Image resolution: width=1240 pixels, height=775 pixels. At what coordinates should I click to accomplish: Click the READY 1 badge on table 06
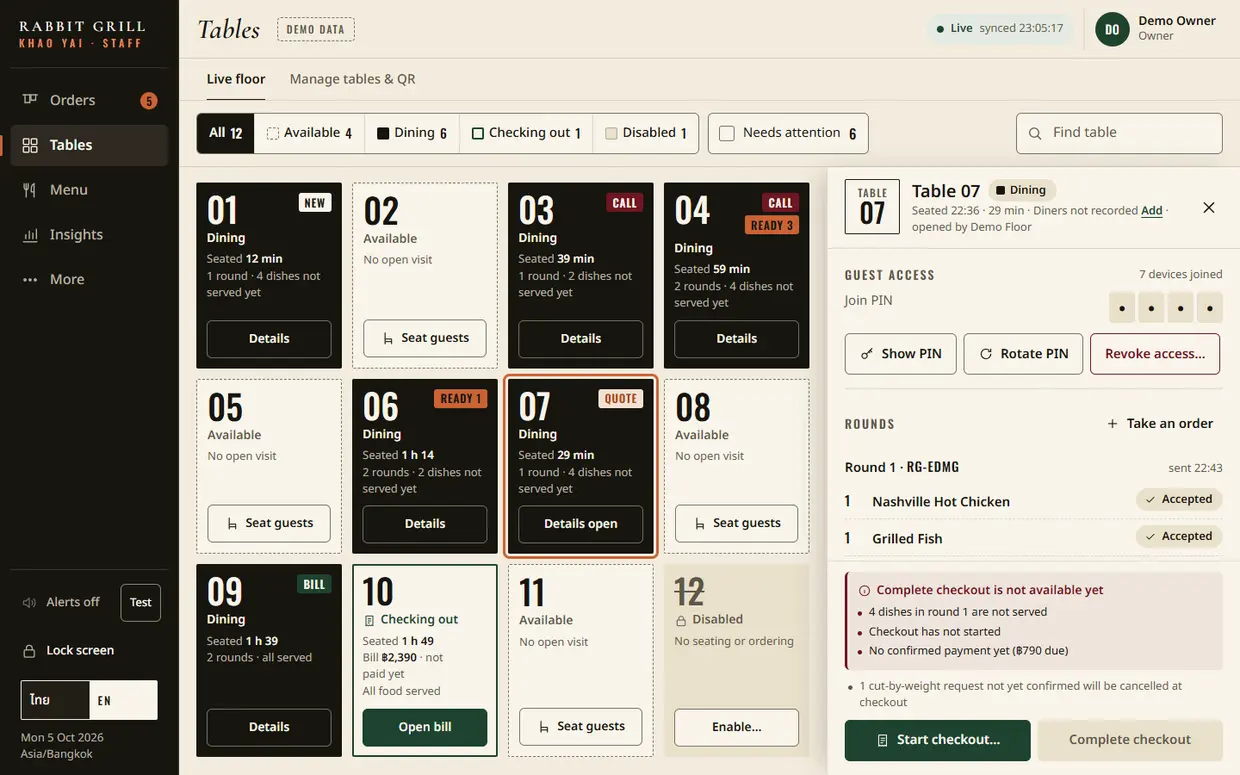pyautogui.click(x=460, y=399)
